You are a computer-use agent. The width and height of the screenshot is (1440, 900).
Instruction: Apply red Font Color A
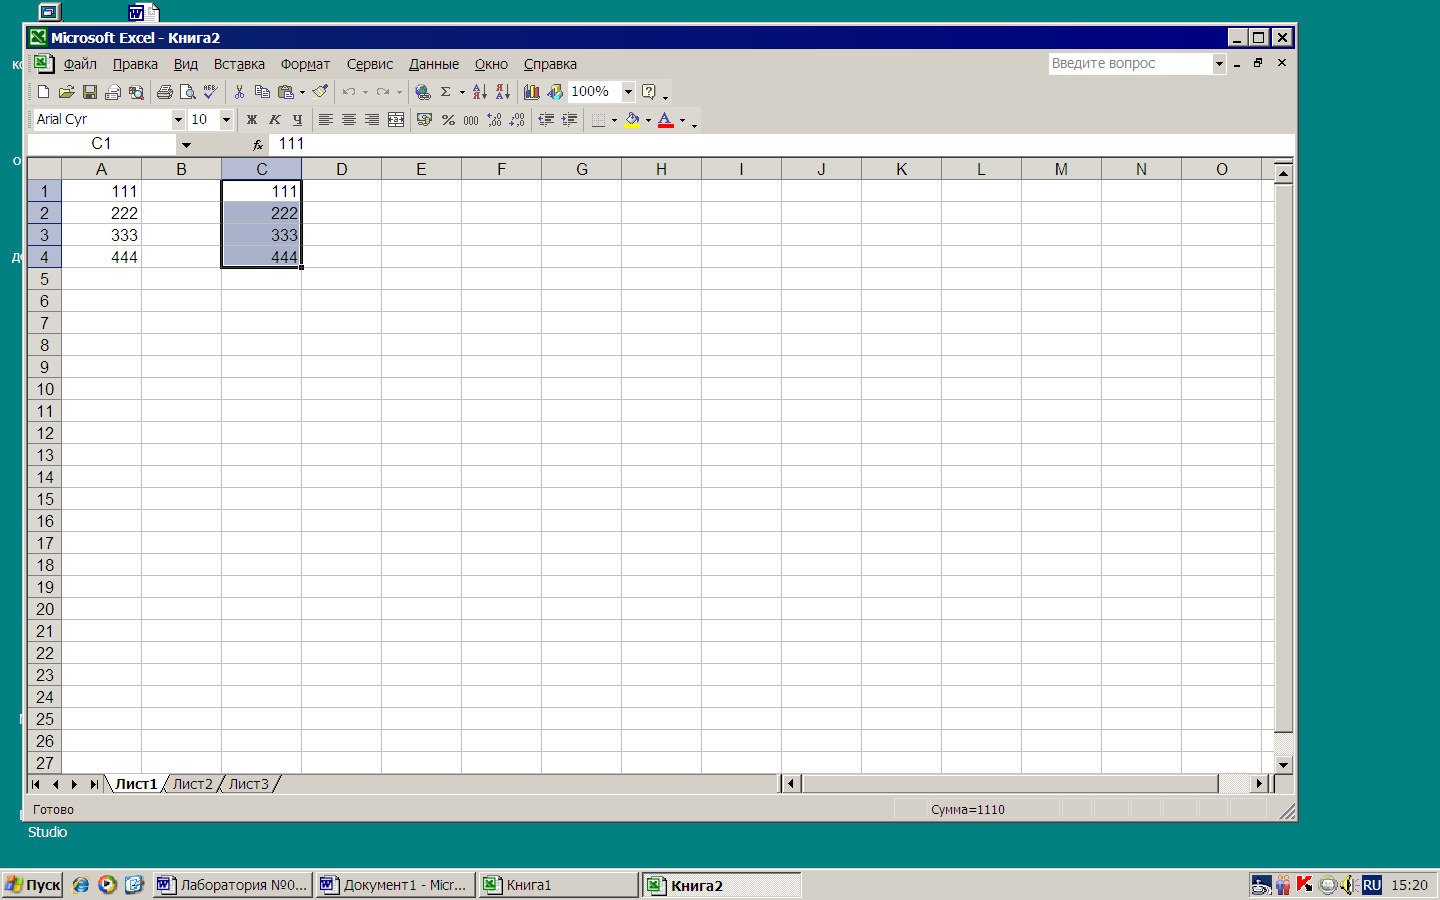(x=666, y=120)
